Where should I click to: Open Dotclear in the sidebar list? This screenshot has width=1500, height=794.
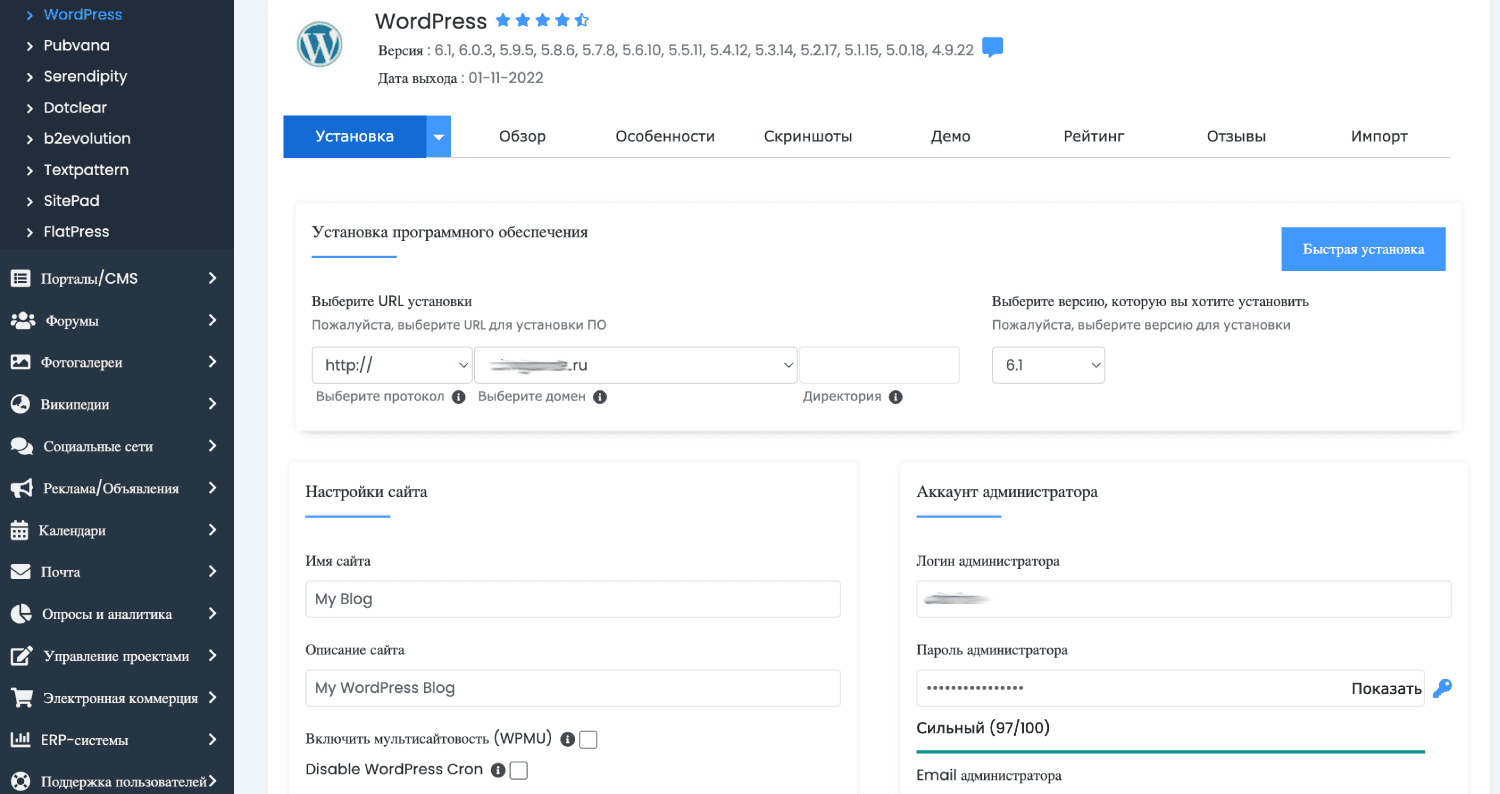[75, 108]
